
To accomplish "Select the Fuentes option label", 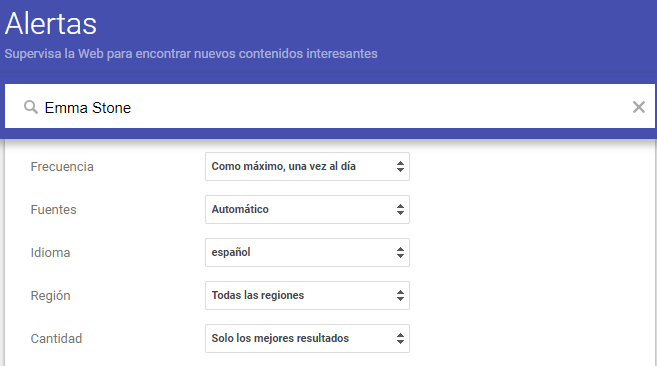I will [53, 209].
